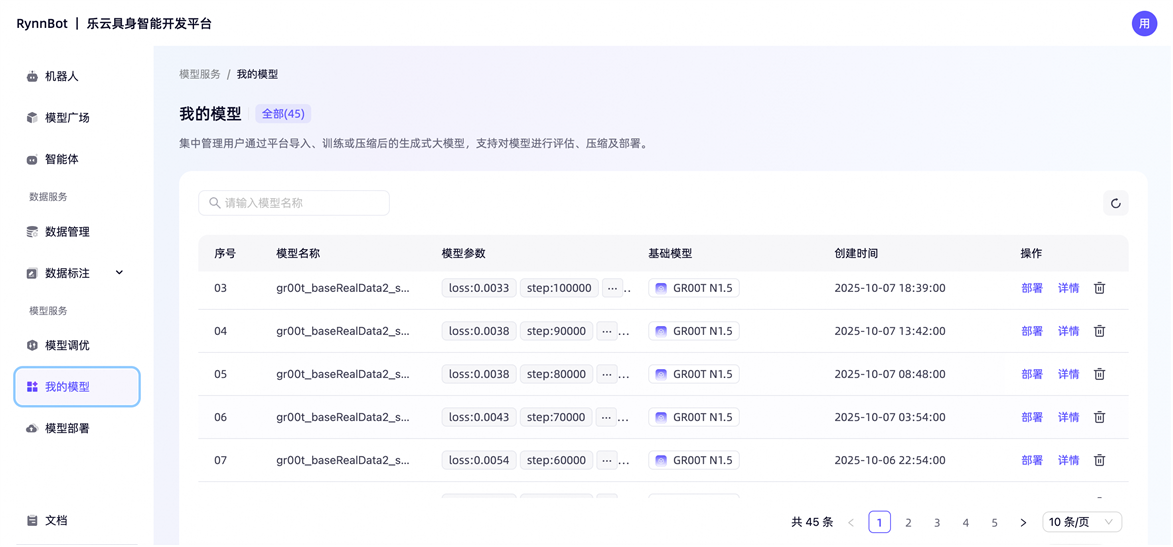The width and height of the screenshot is (1173, 547).
Task: Click the 创建时间 column header
Action: click(x=857, y=254)
